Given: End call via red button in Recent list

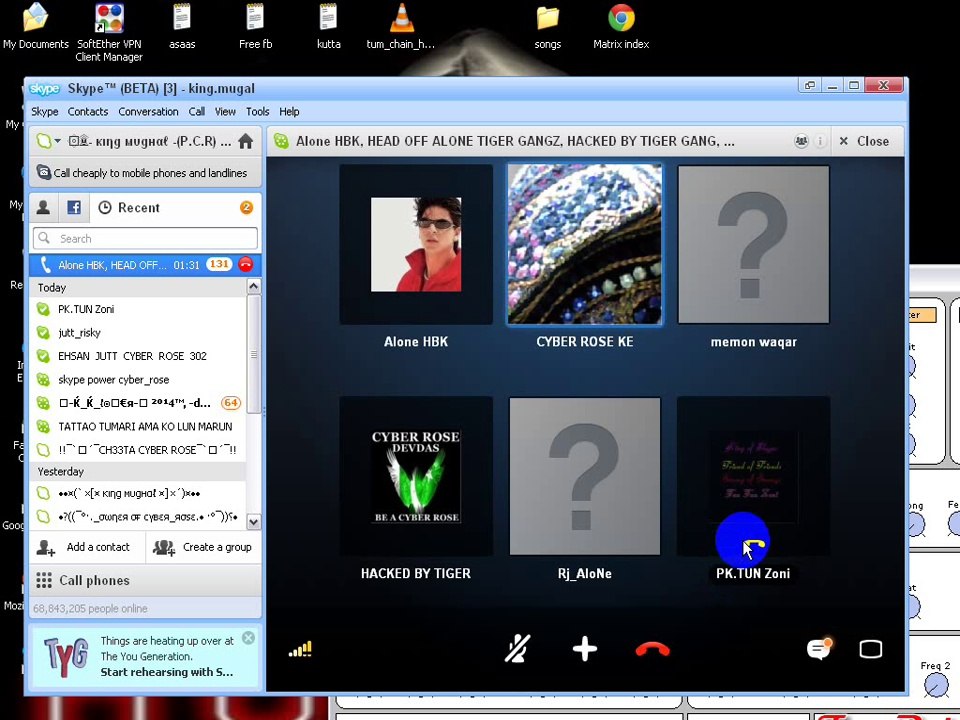Looking at the screenshot, I should tap(246, 264).
